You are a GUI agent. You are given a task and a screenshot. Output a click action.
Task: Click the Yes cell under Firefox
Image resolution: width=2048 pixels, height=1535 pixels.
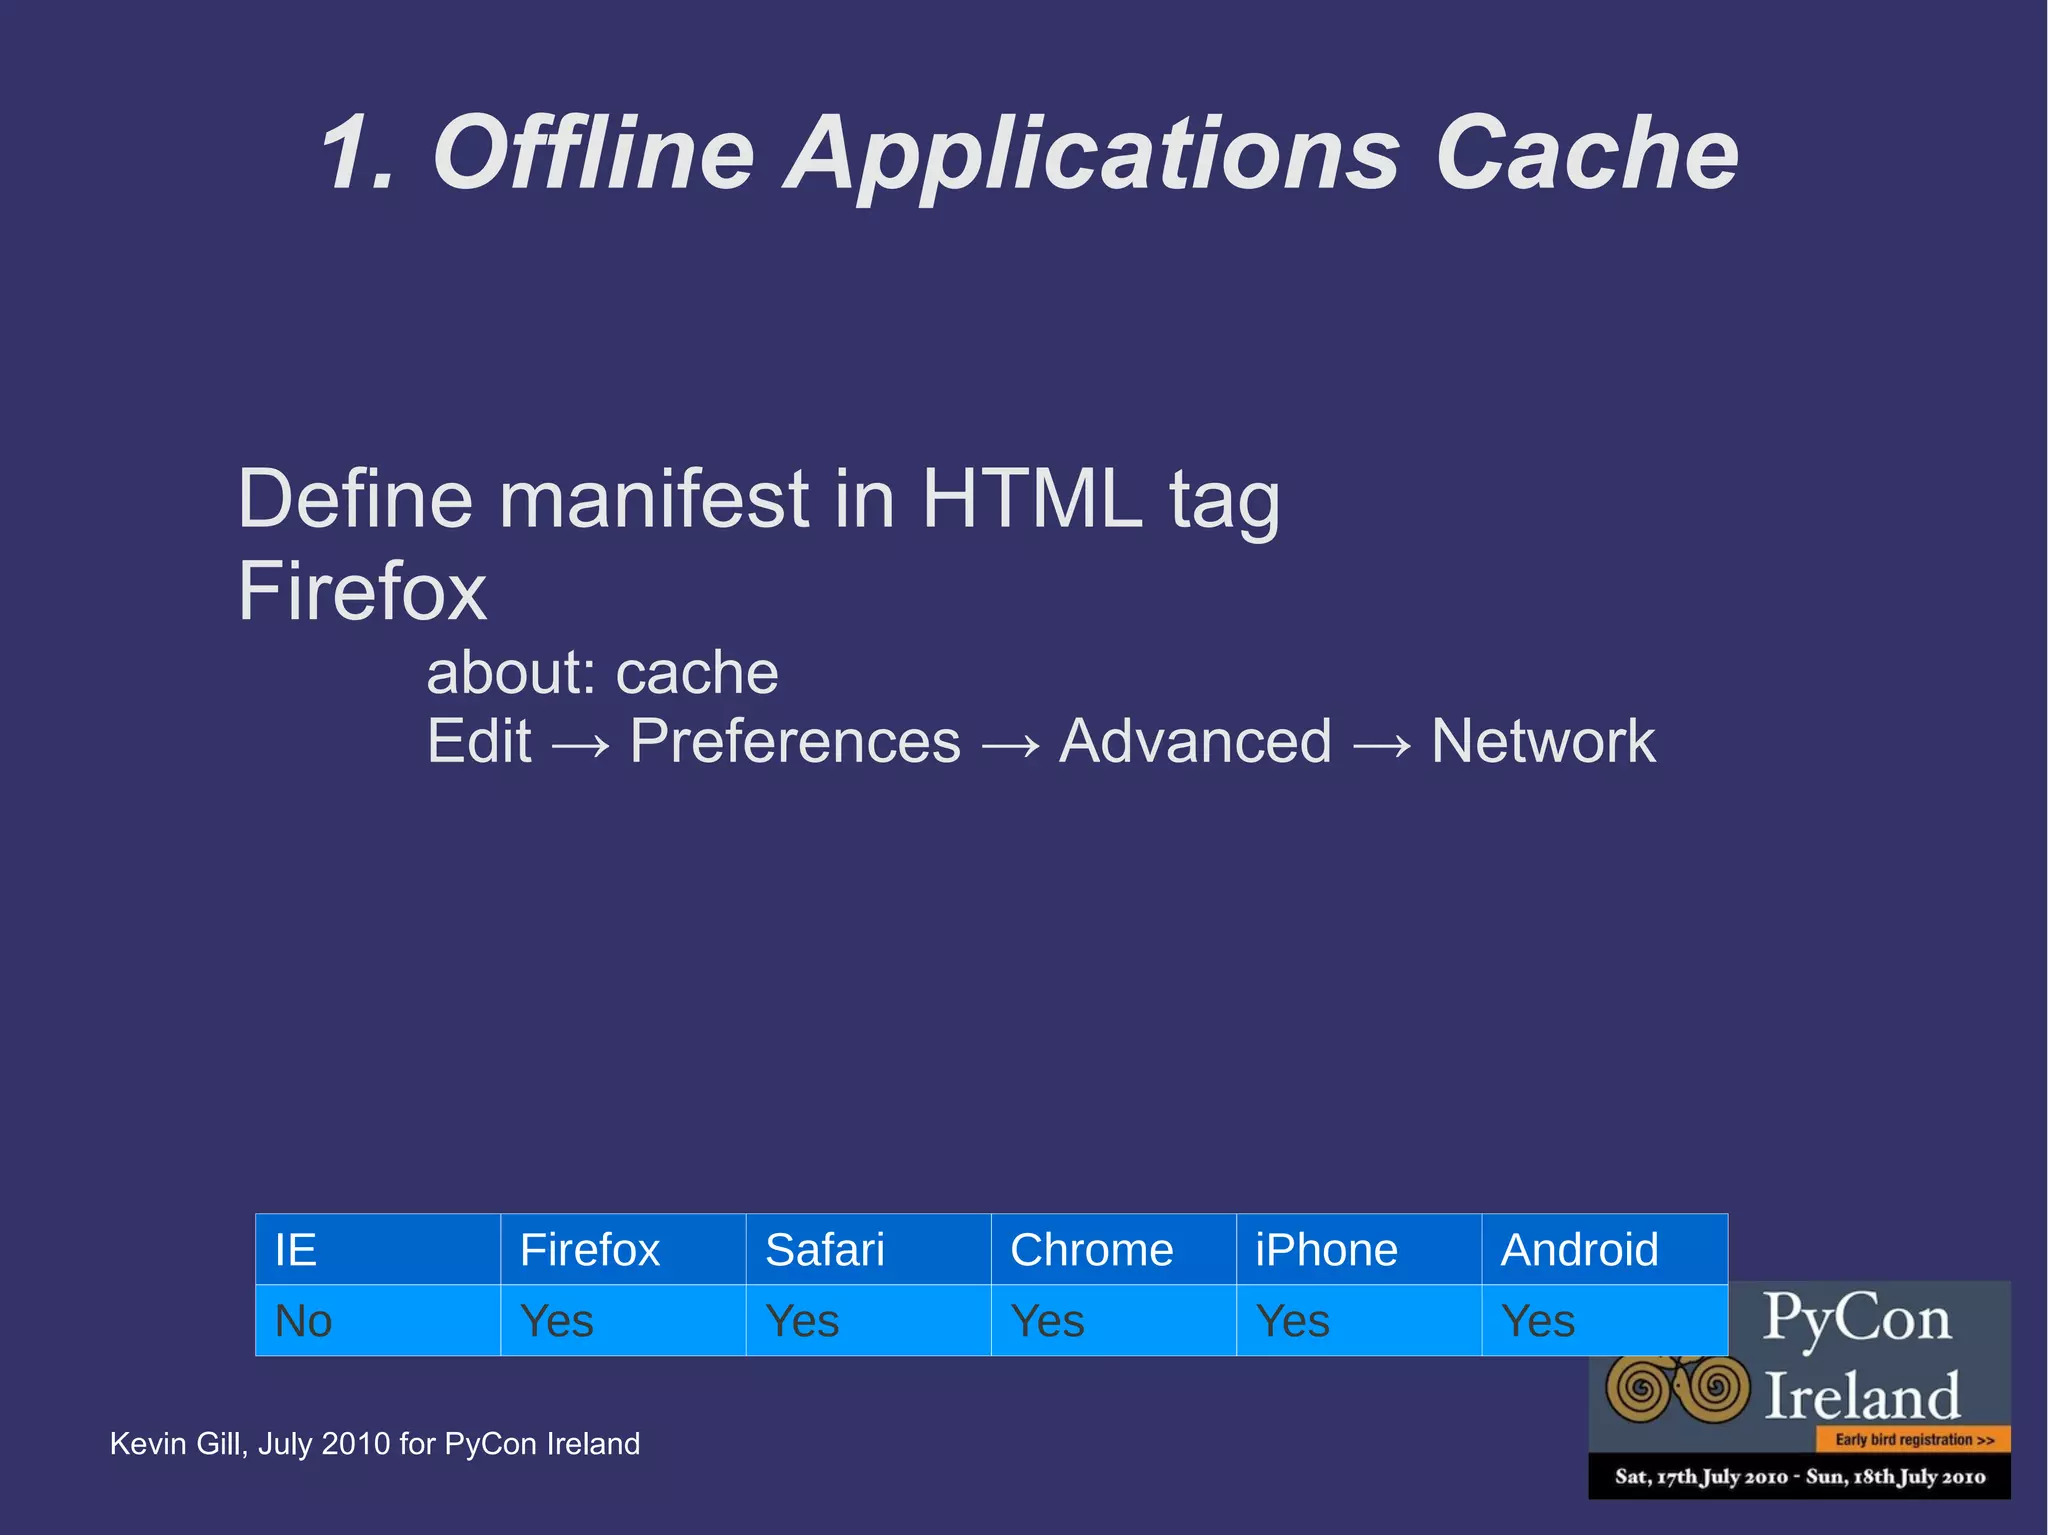[x=622, y=1320]
